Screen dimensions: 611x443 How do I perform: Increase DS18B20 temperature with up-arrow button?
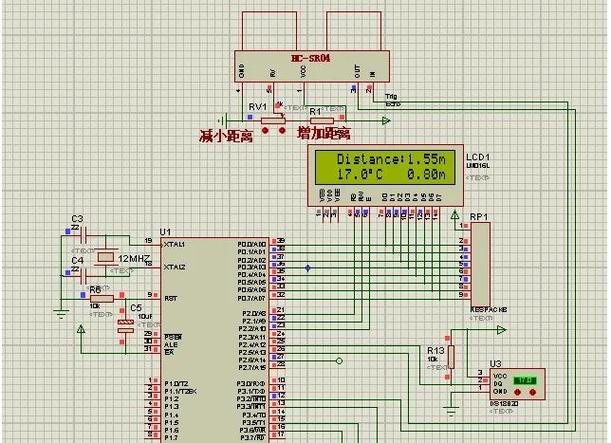[x=533, y=392]
